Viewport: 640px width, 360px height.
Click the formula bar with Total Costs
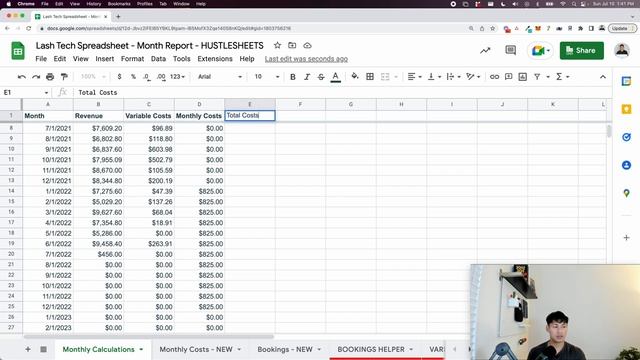point(343,93)
